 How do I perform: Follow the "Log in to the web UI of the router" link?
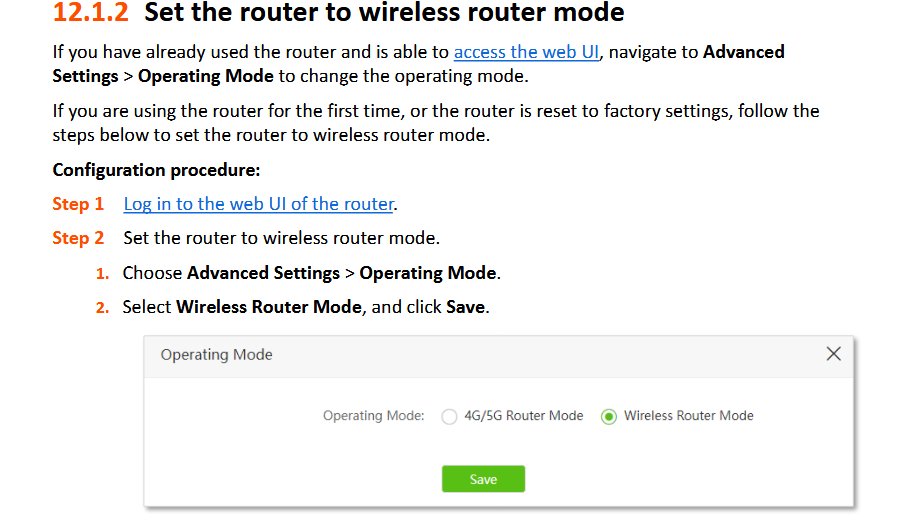pyautogui.click(x=258, y=204)
